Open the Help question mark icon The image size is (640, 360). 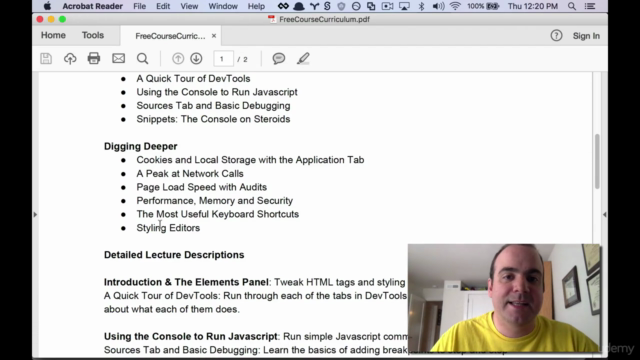pyautogui.click(x=556, y=36)
